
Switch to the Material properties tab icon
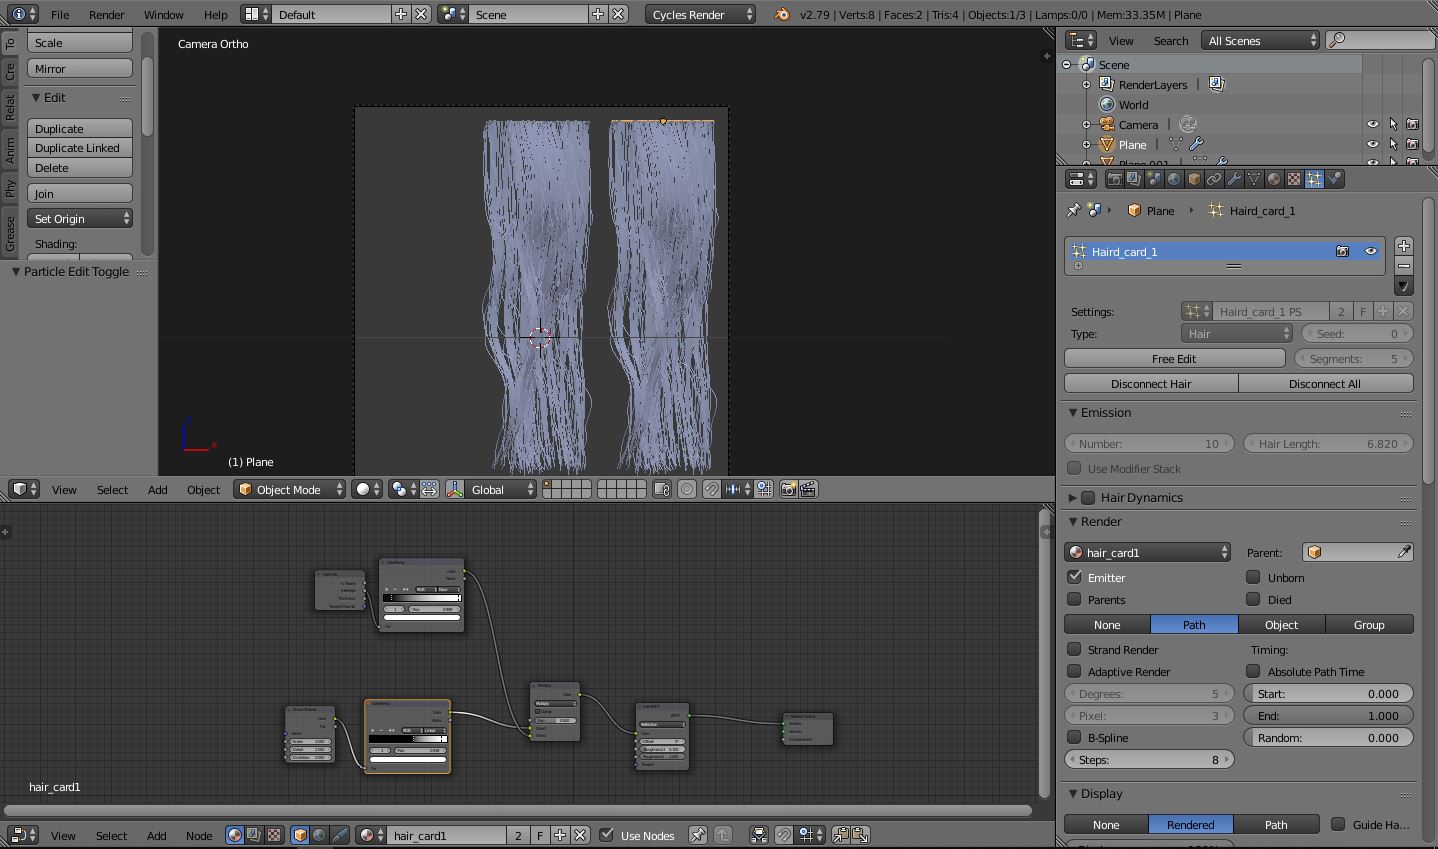(x=1274, y=179)
